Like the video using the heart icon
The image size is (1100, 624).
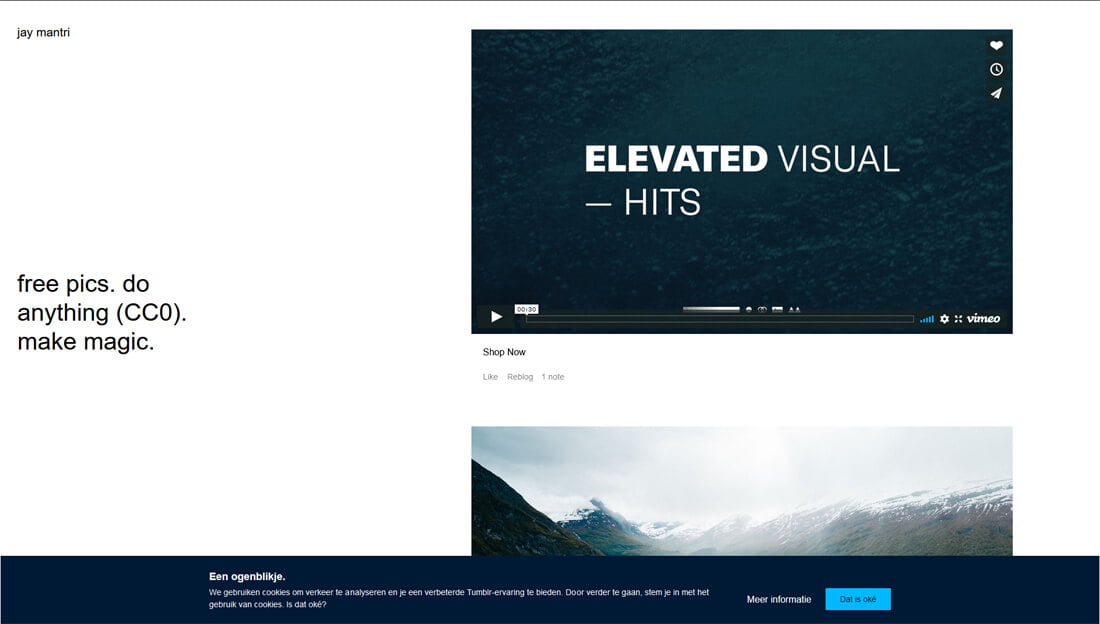[995, 45]
